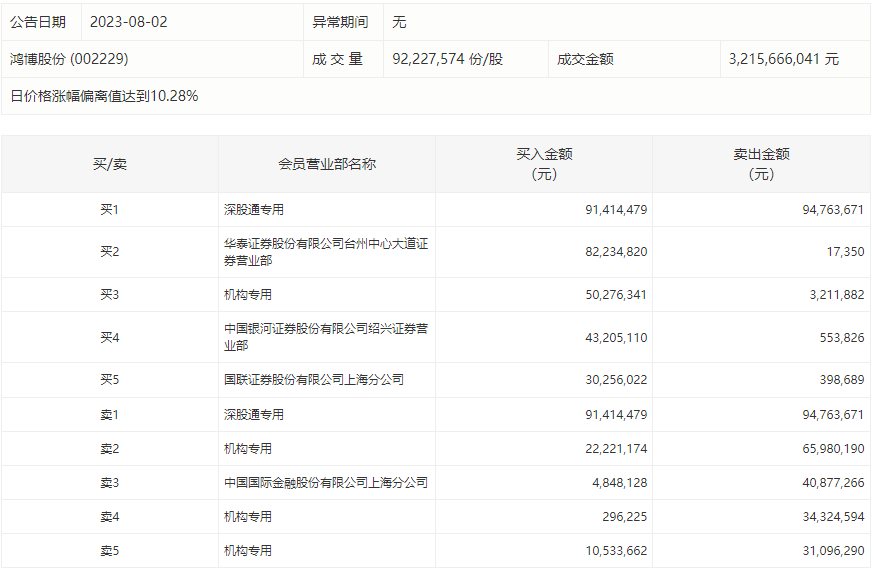Select sell amount 40,877,266
The image size is (874, 568).
pyautogui.click(x=833, y=483)
